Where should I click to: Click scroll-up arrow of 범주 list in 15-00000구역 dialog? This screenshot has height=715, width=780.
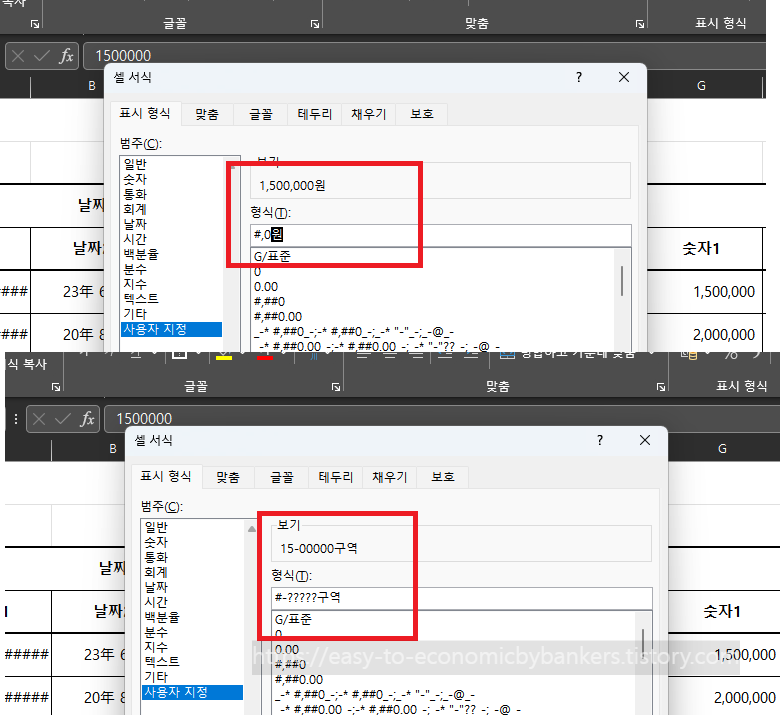point(252,529)
